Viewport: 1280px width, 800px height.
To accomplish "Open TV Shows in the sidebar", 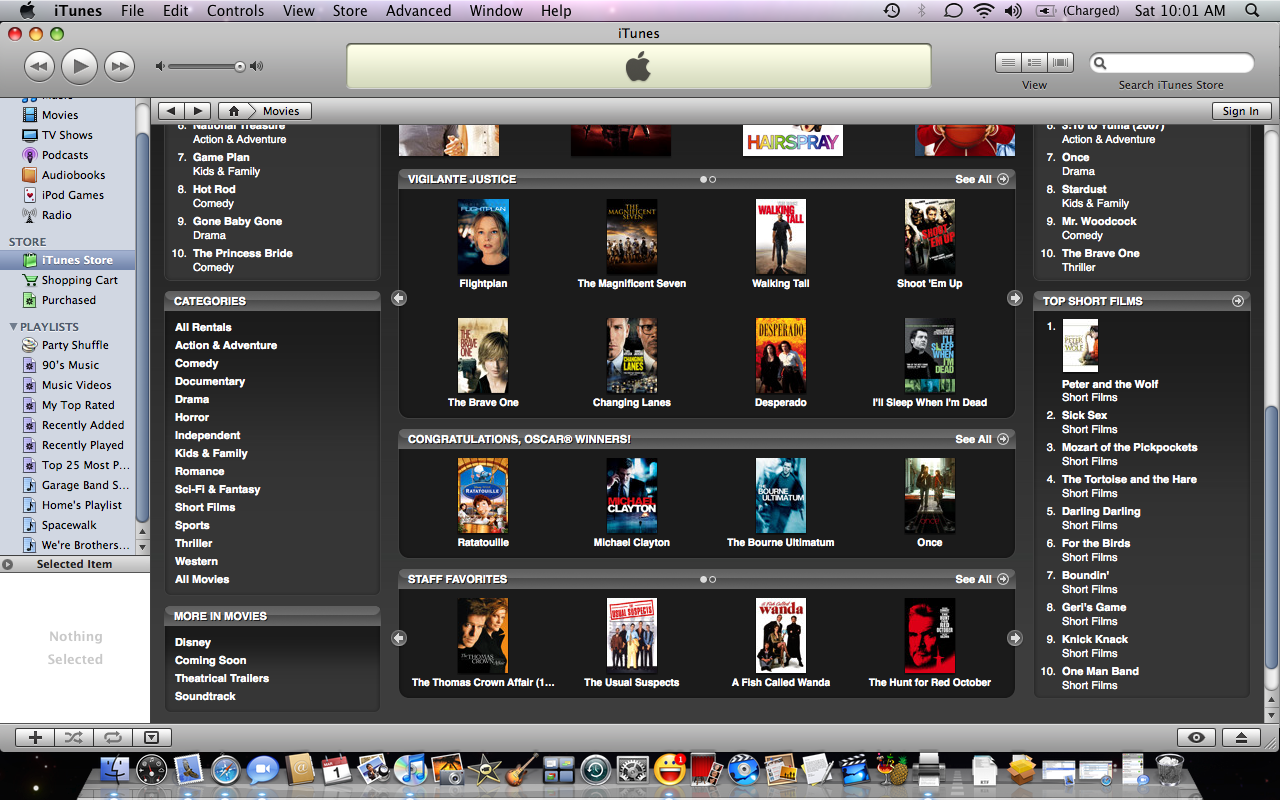I will pos(68,135).
